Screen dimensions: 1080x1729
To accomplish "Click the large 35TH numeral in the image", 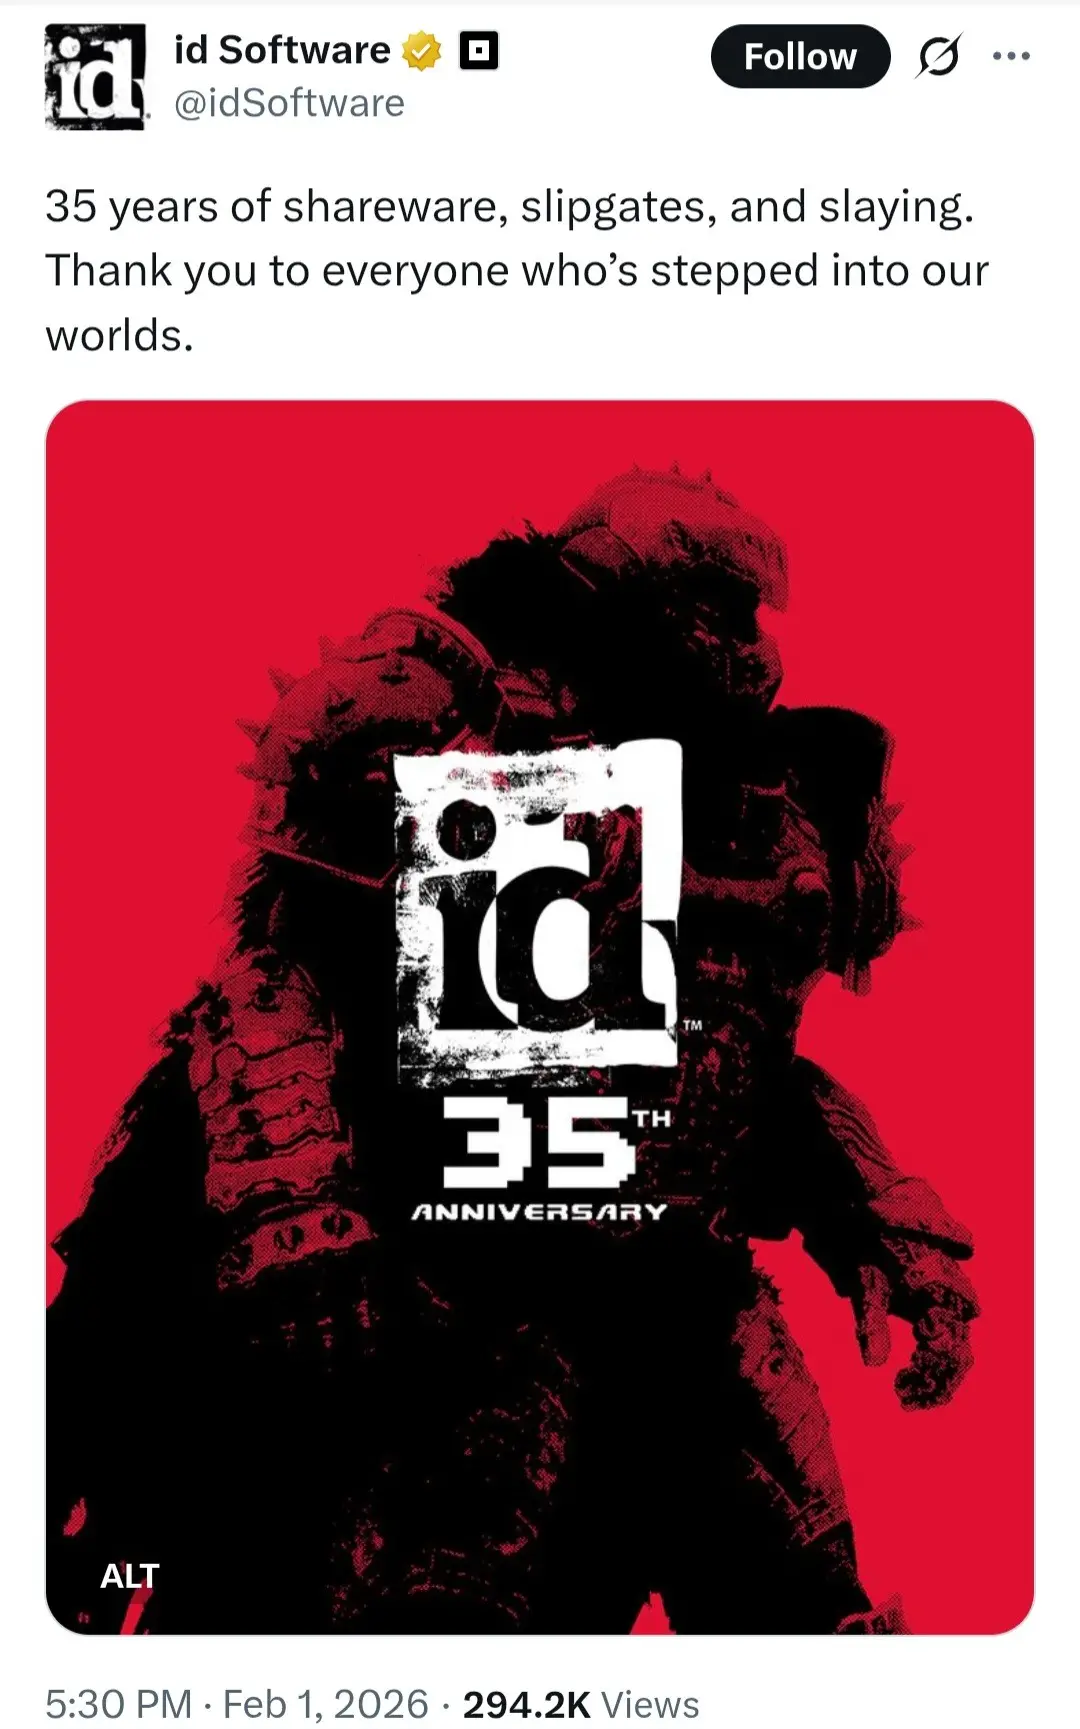I will click(556, 1141).
